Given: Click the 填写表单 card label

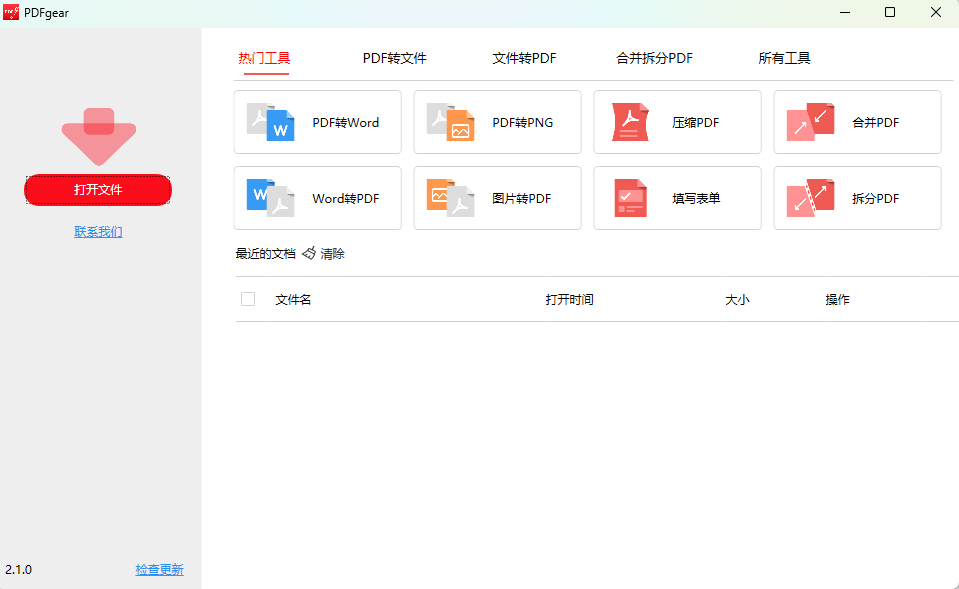Looking at the screenshot, I should click(696, 198).
